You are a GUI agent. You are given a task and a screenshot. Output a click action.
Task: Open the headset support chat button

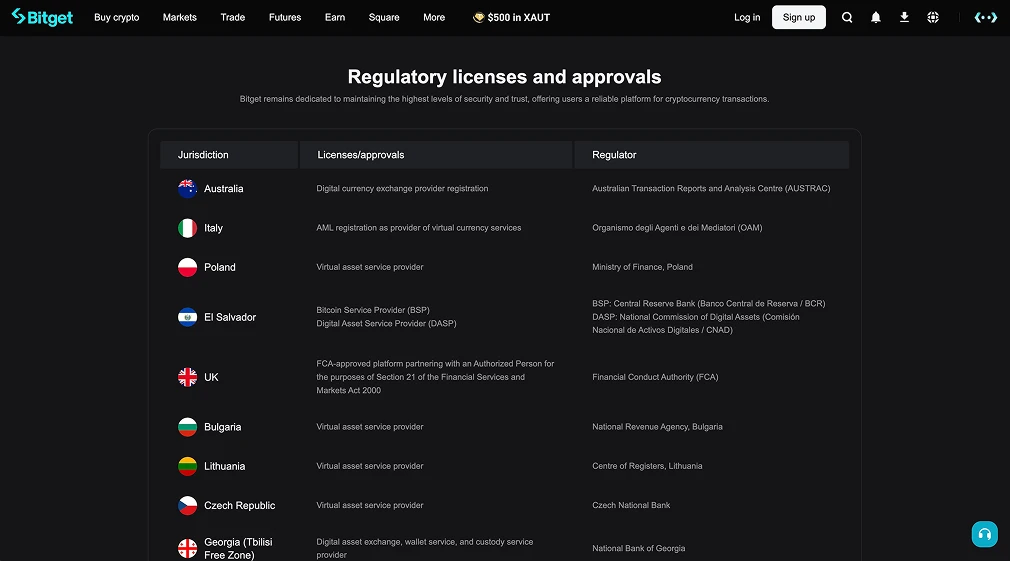(984, 534)
